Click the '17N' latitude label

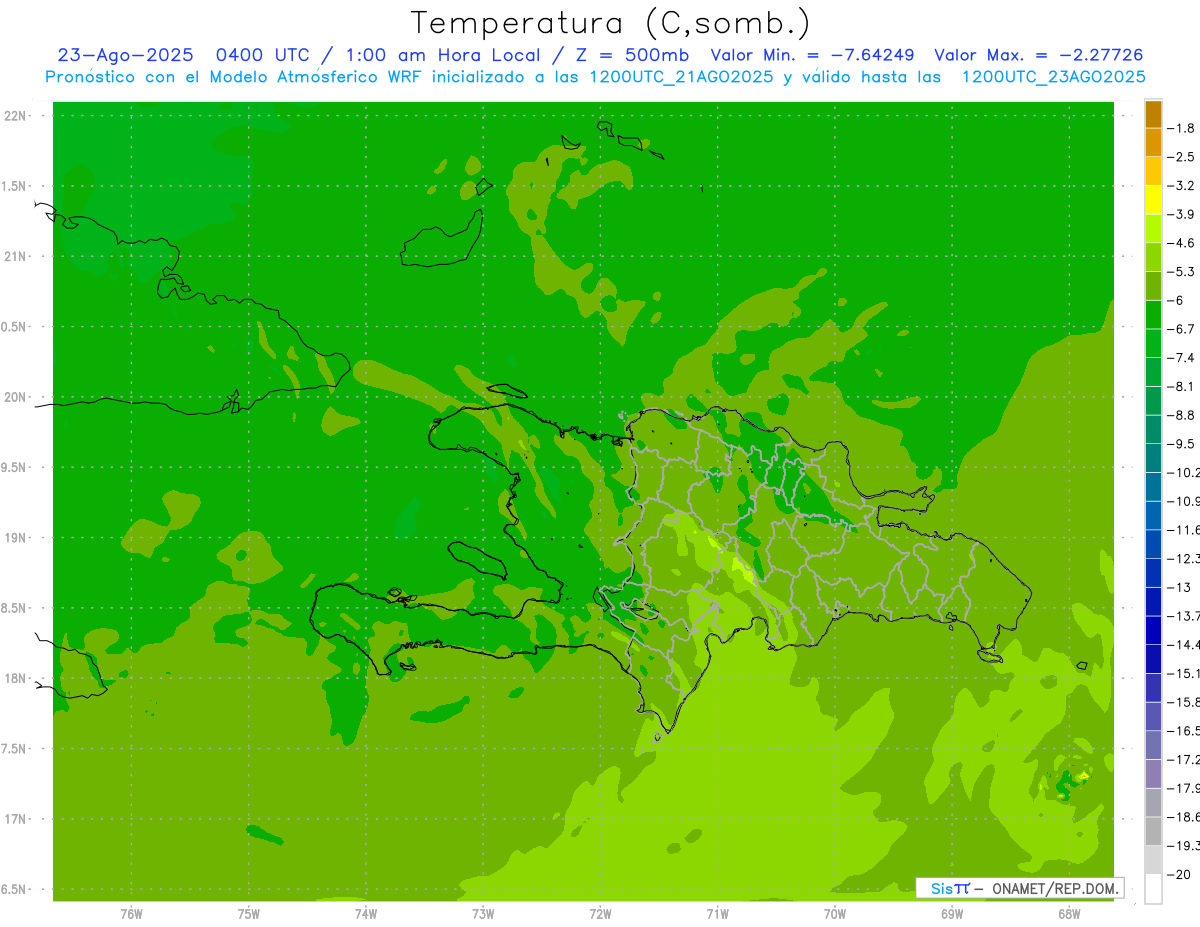pos(15,819)
